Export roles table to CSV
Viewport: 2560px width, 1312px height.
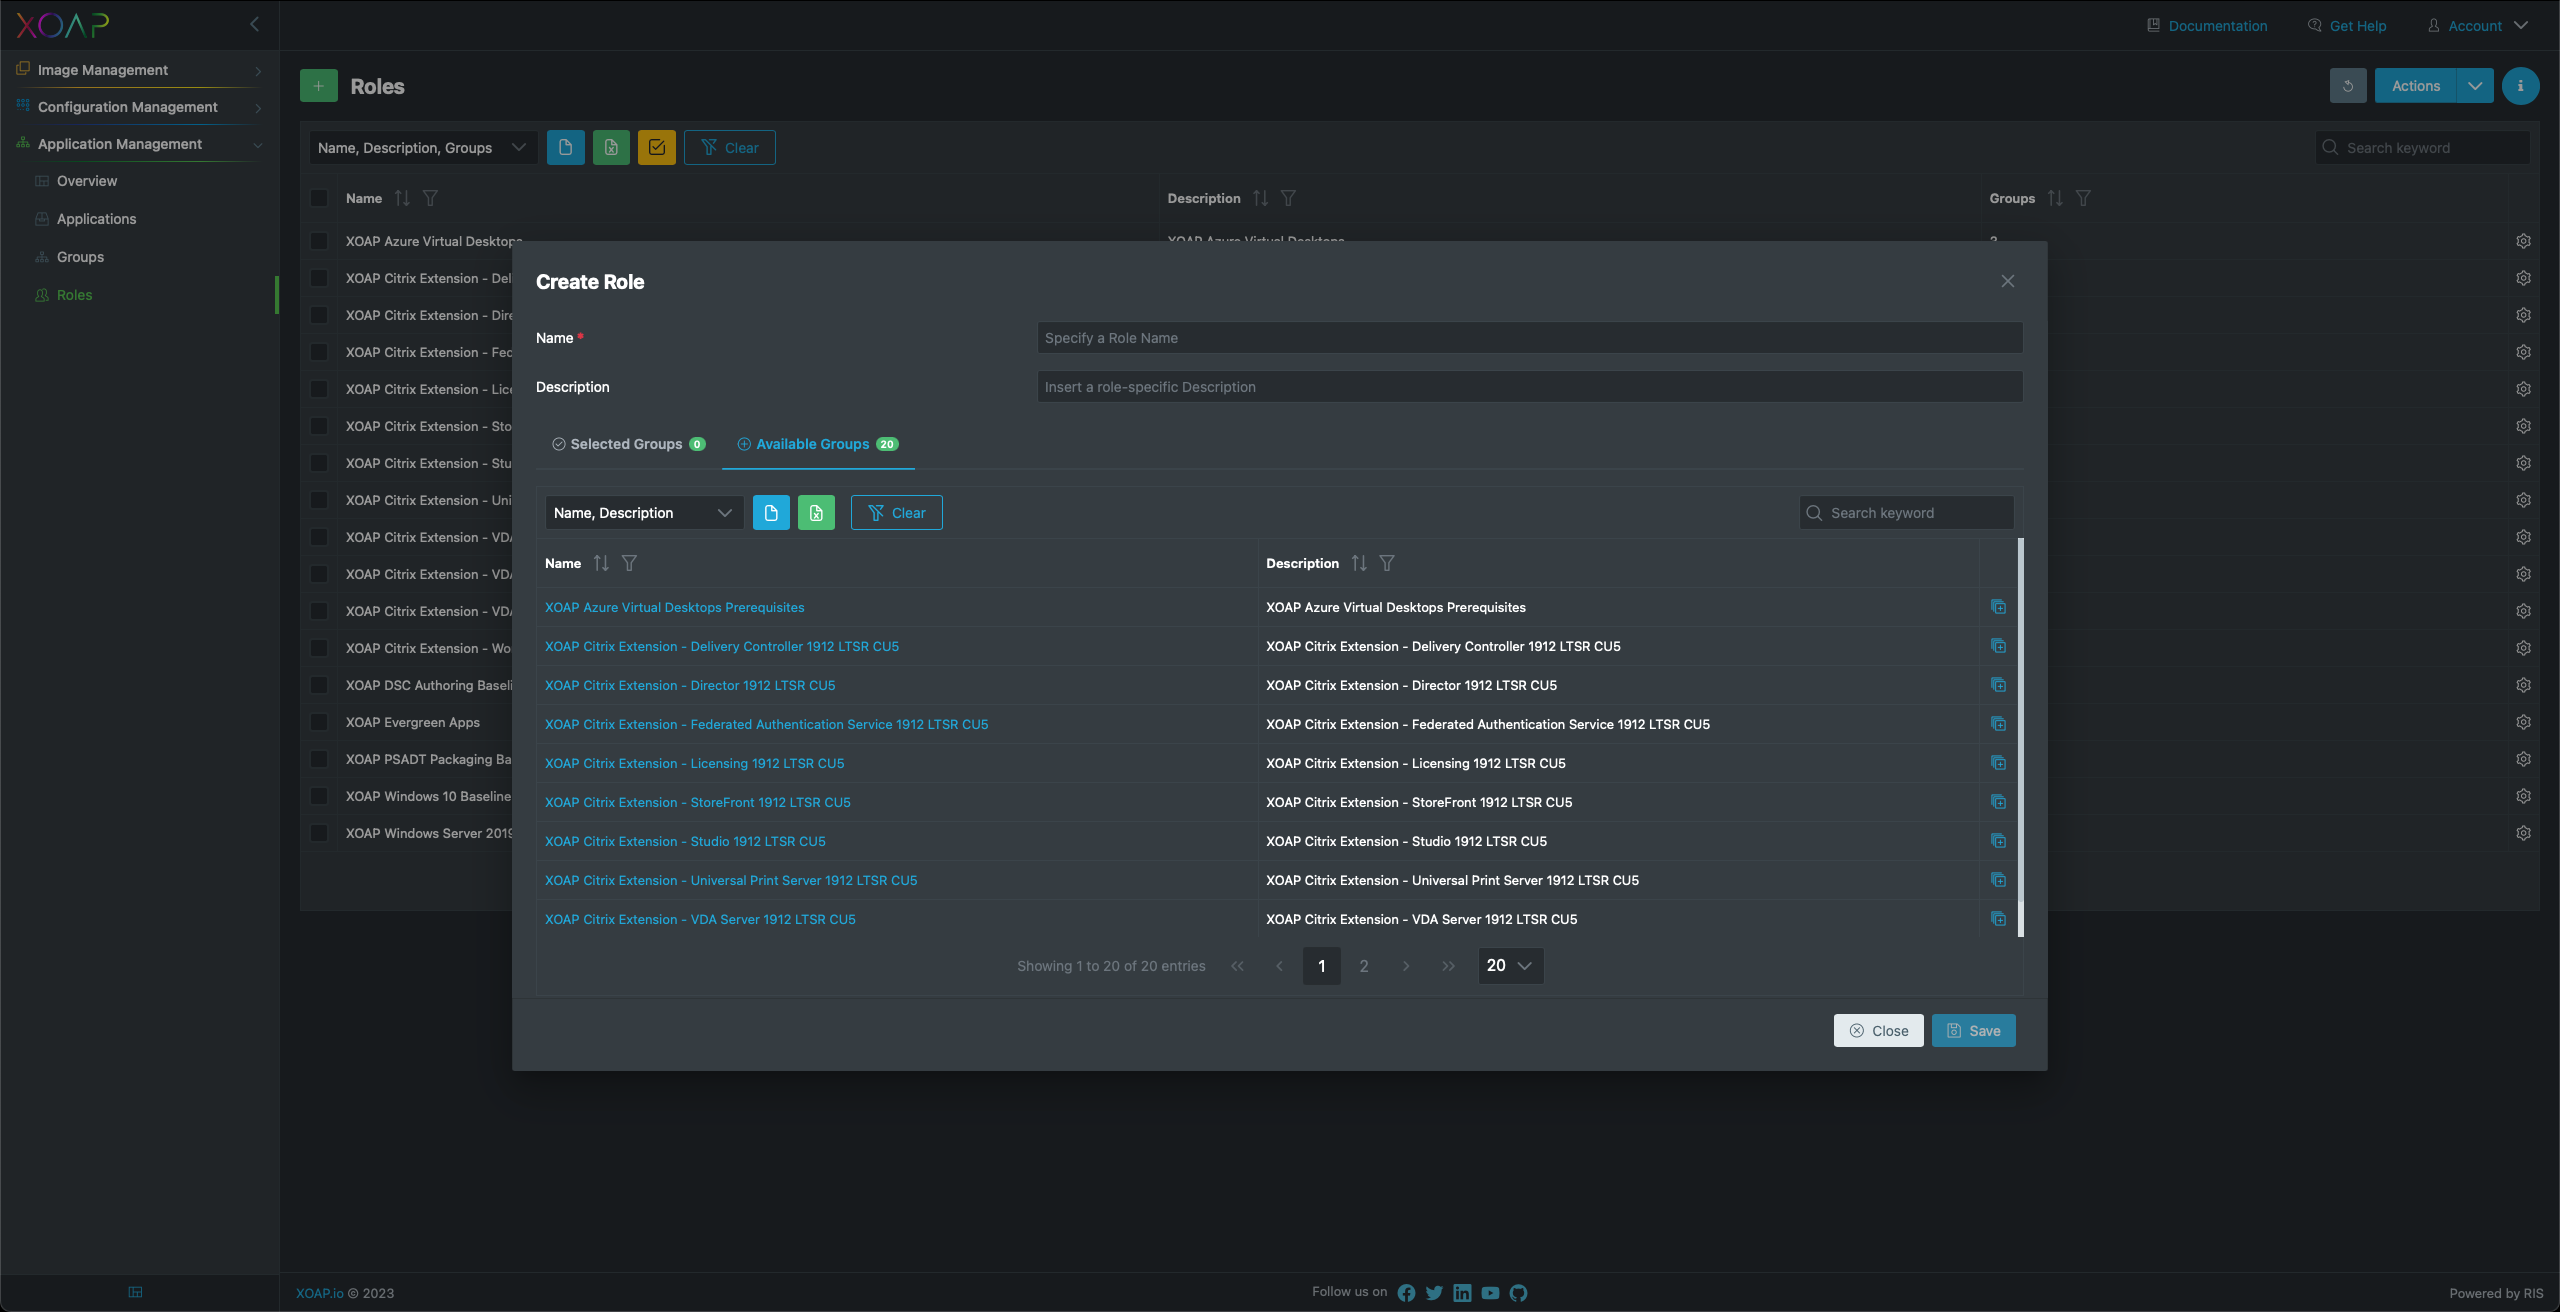tap(566, 148)
